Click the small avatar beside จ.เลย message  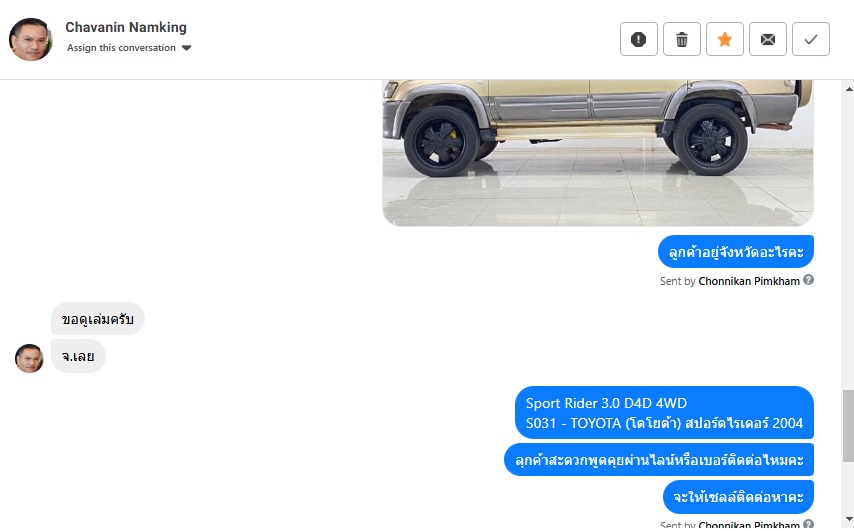tap(29, 358)
